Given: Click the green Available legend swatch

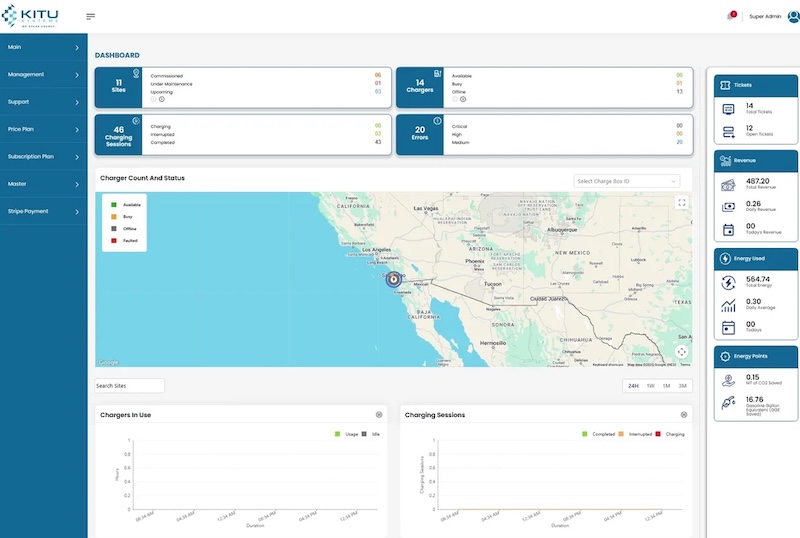Looking at the screenshot, I should coord(114,205).
